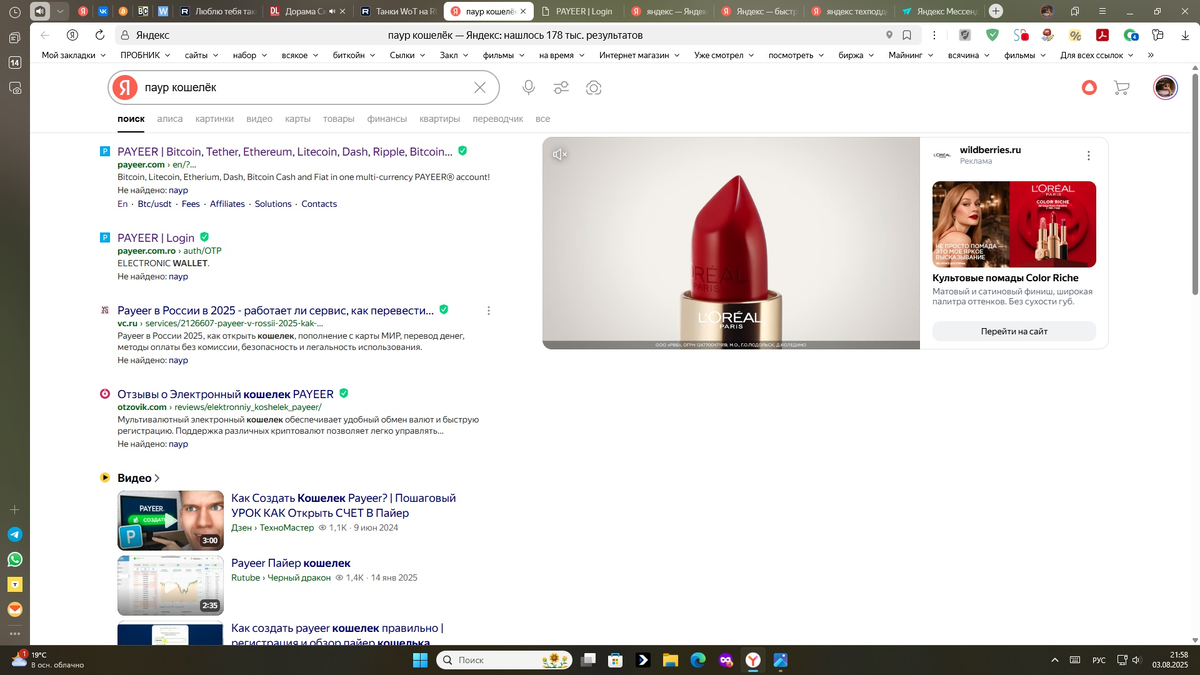Open search settings sliders icon
1200x675 pixels.
click(x=561, y=88)
